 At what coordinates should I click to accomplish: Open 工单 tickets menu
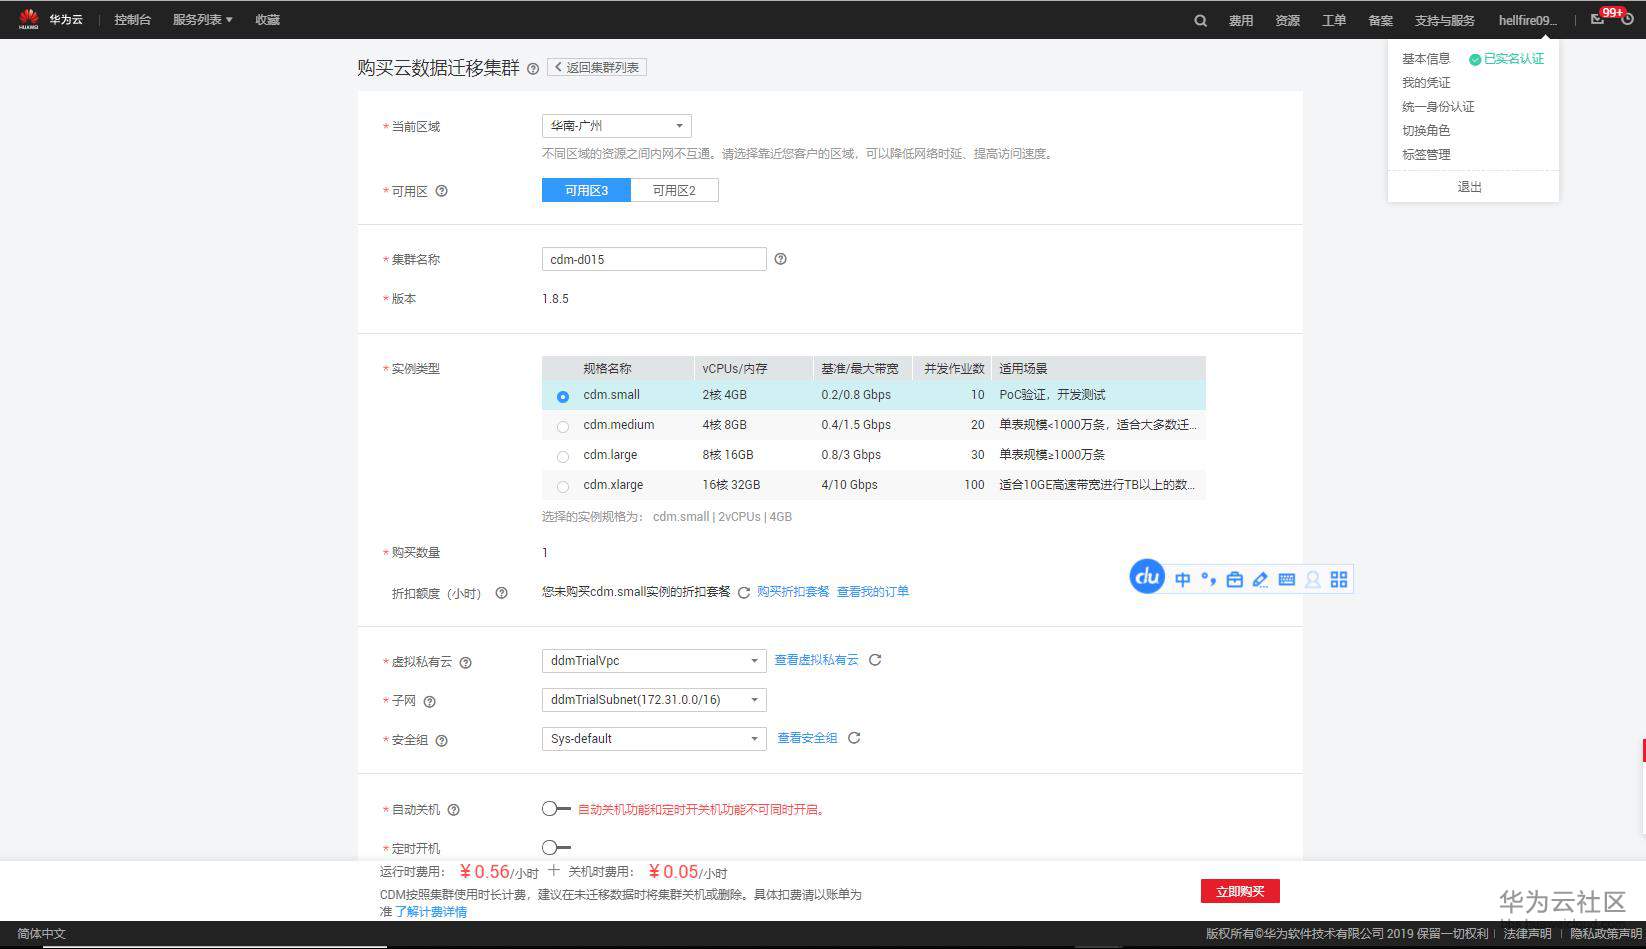[1334, 20]
